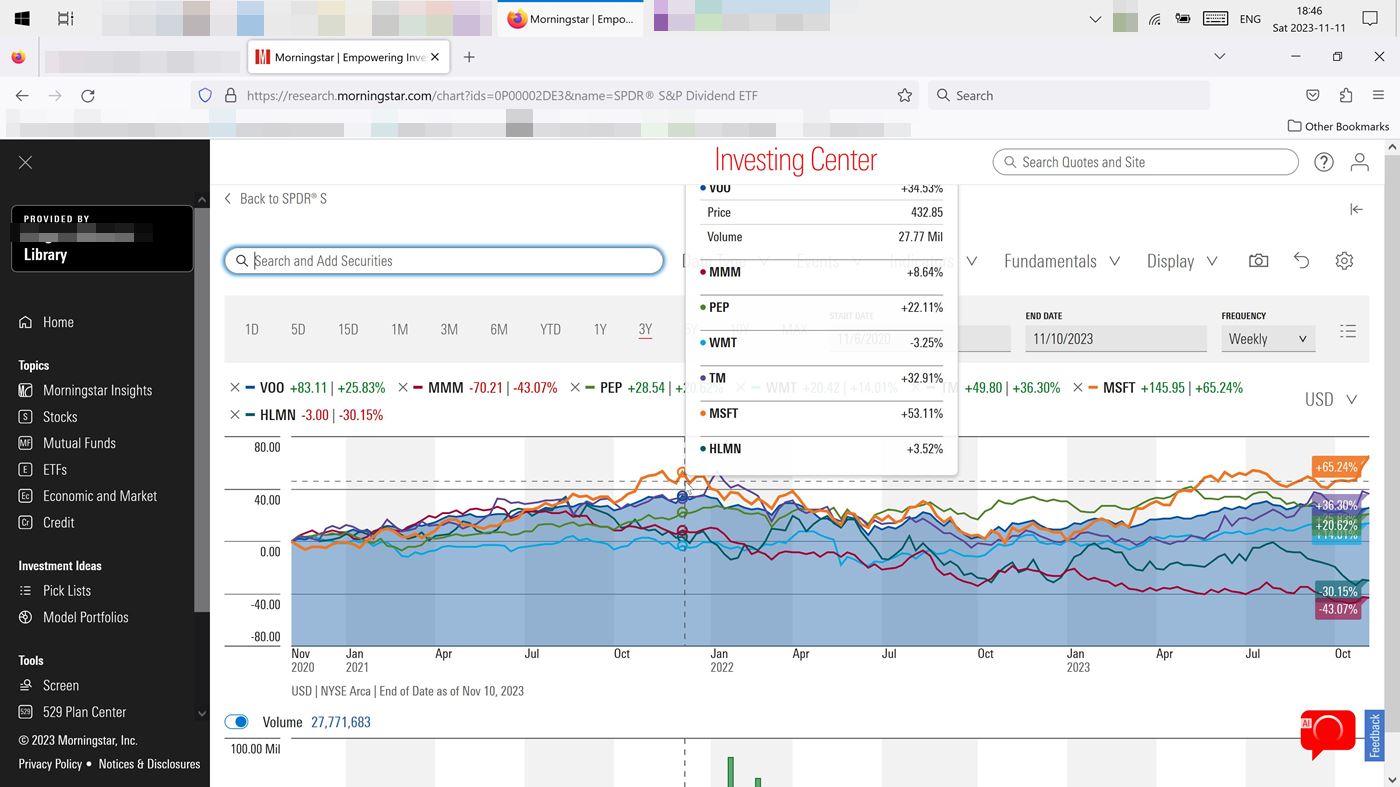Remove VOO from the comparison

coord(235,388)
